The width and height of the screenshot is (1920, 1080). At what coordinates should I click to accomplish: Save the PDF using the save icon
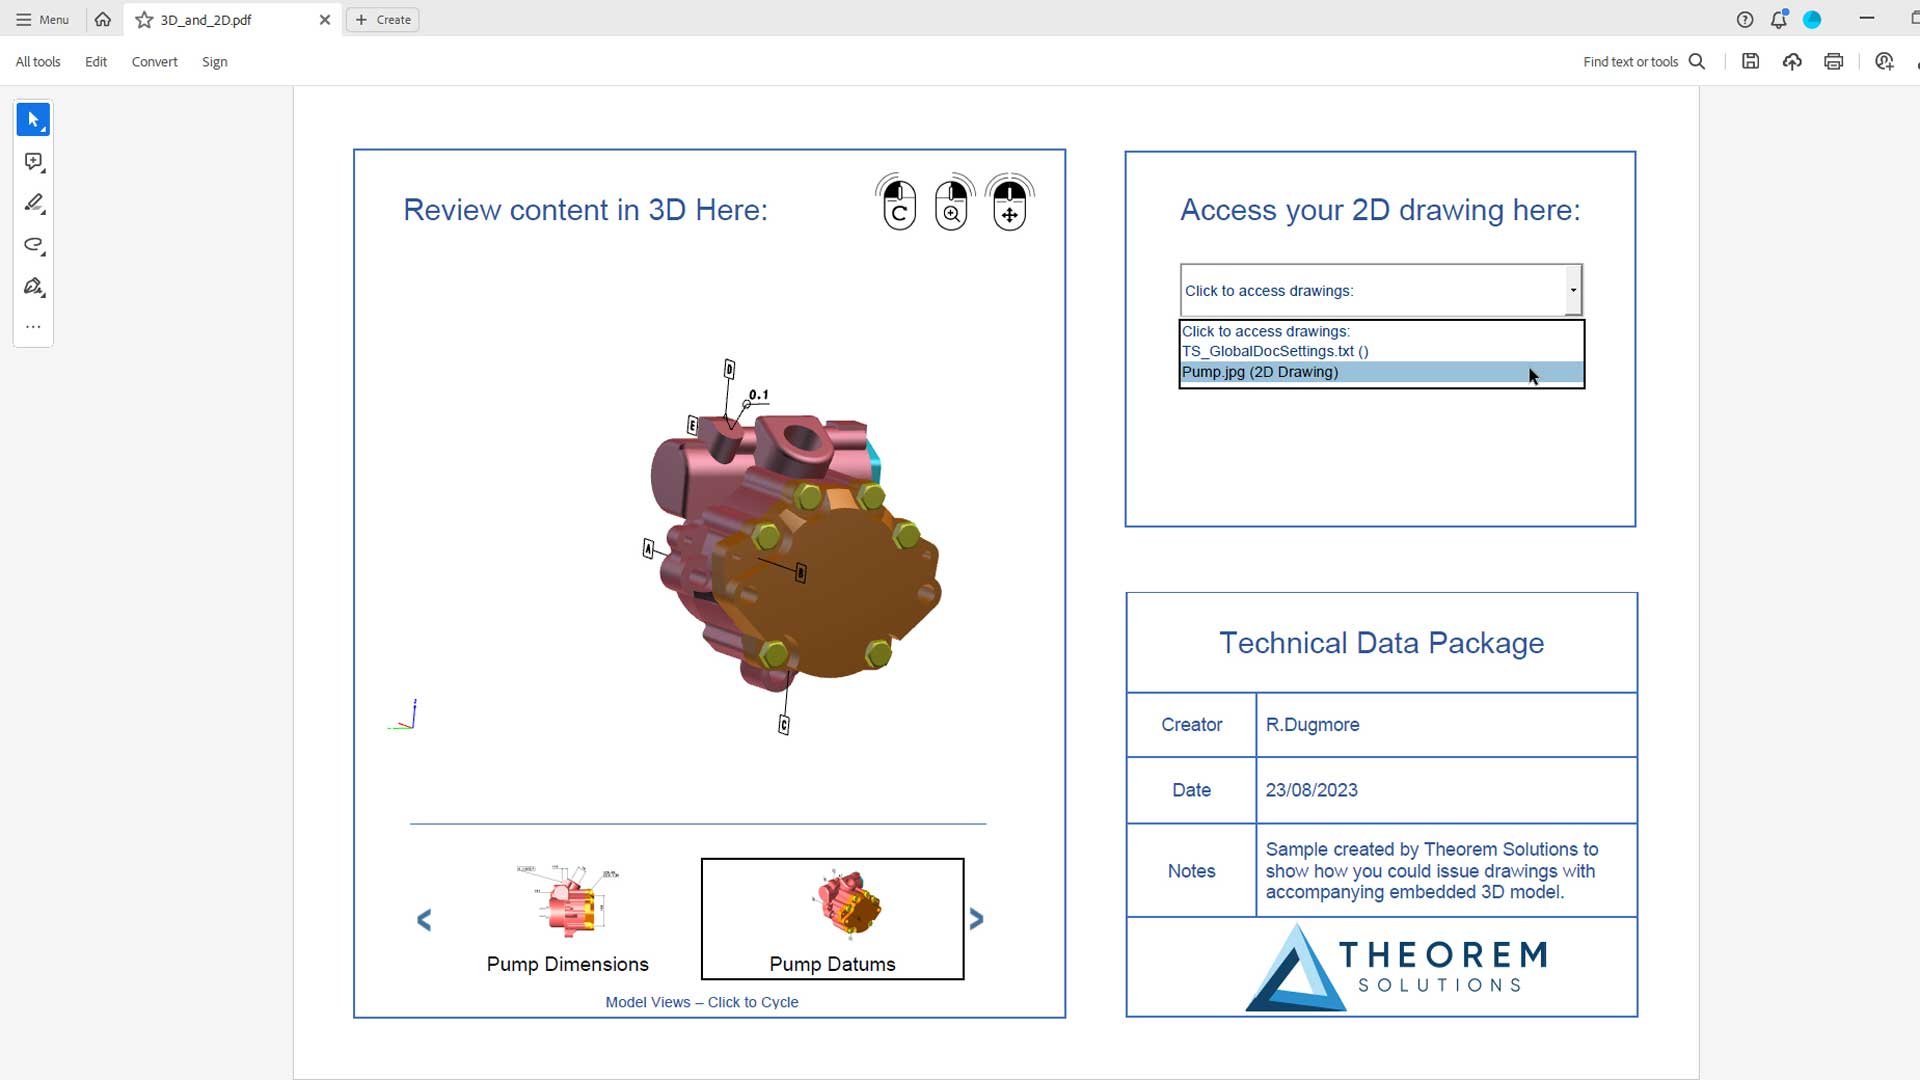click(1750, 61)
